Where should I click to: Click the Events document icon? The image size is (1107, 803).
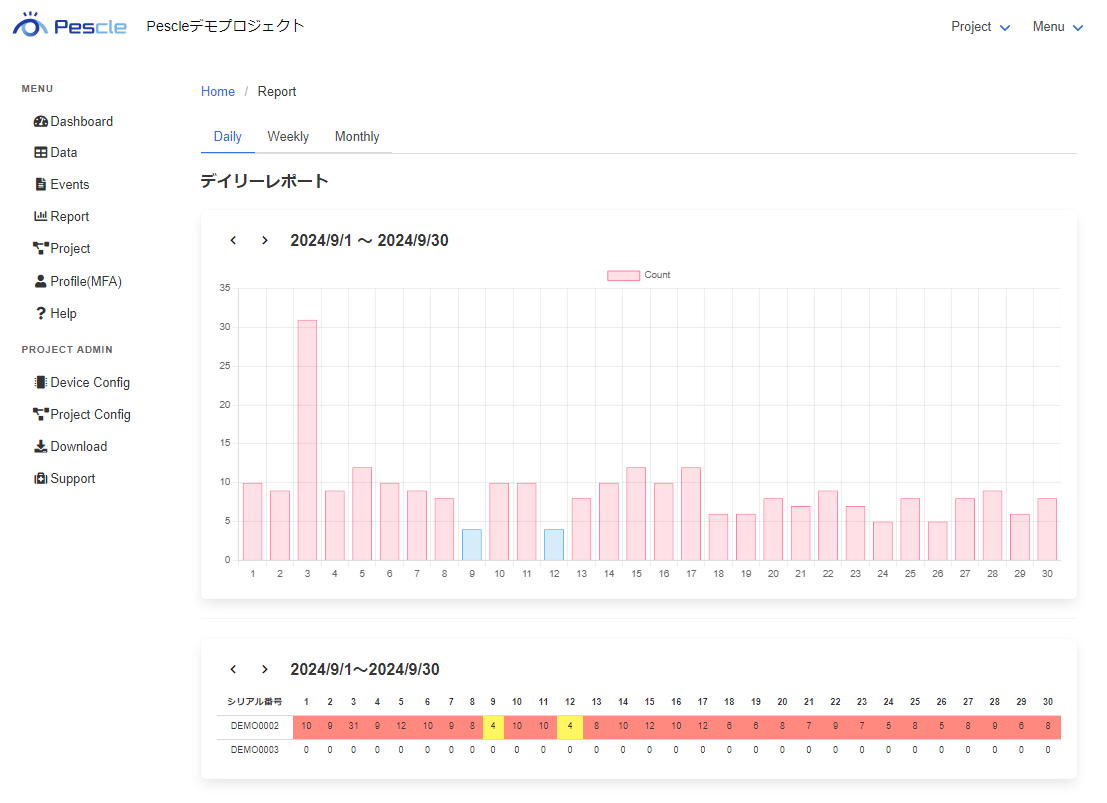pyautogui.click(x=40, y=185)
